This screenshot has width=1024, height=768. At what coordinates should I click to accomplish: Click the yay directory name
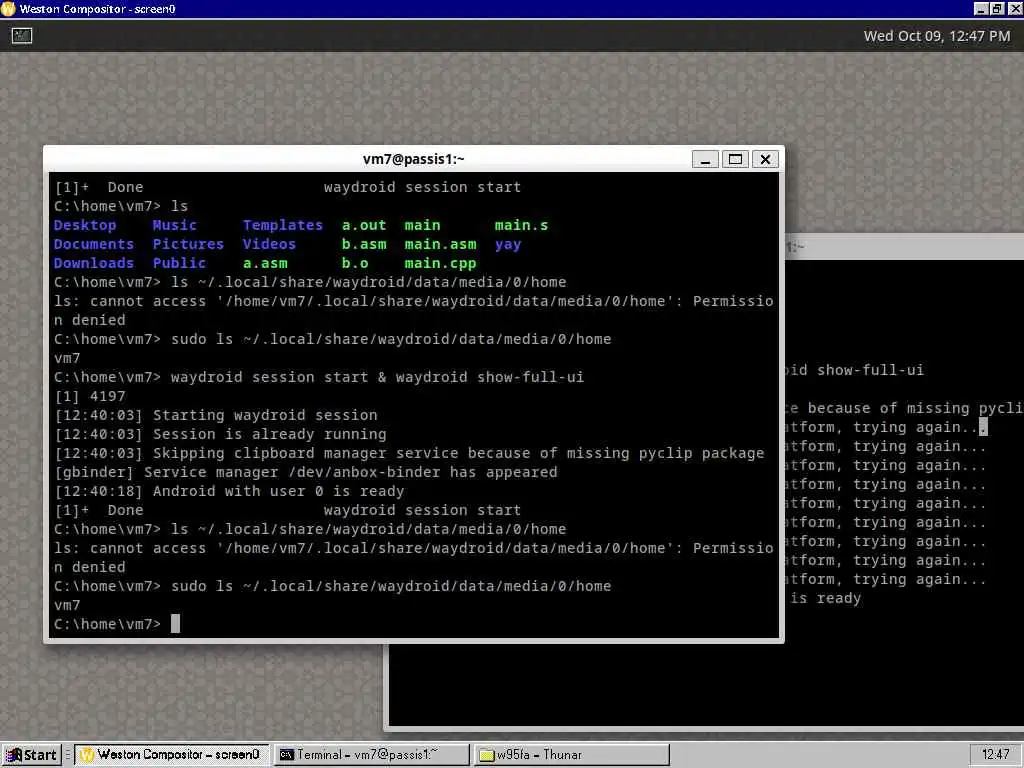click(x=508, y=244)
